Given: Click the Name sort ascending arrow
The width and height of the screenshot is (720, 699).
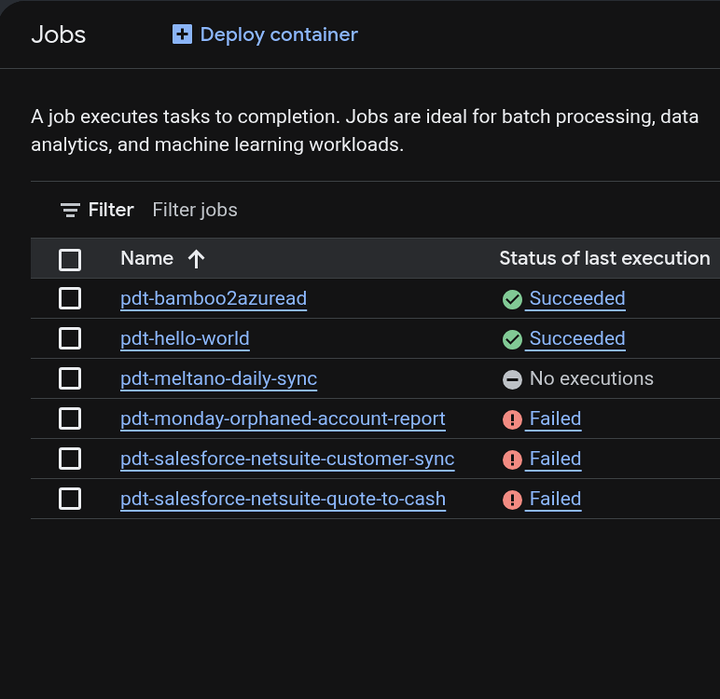Looking at the screenshot, I should coord(196,259).
